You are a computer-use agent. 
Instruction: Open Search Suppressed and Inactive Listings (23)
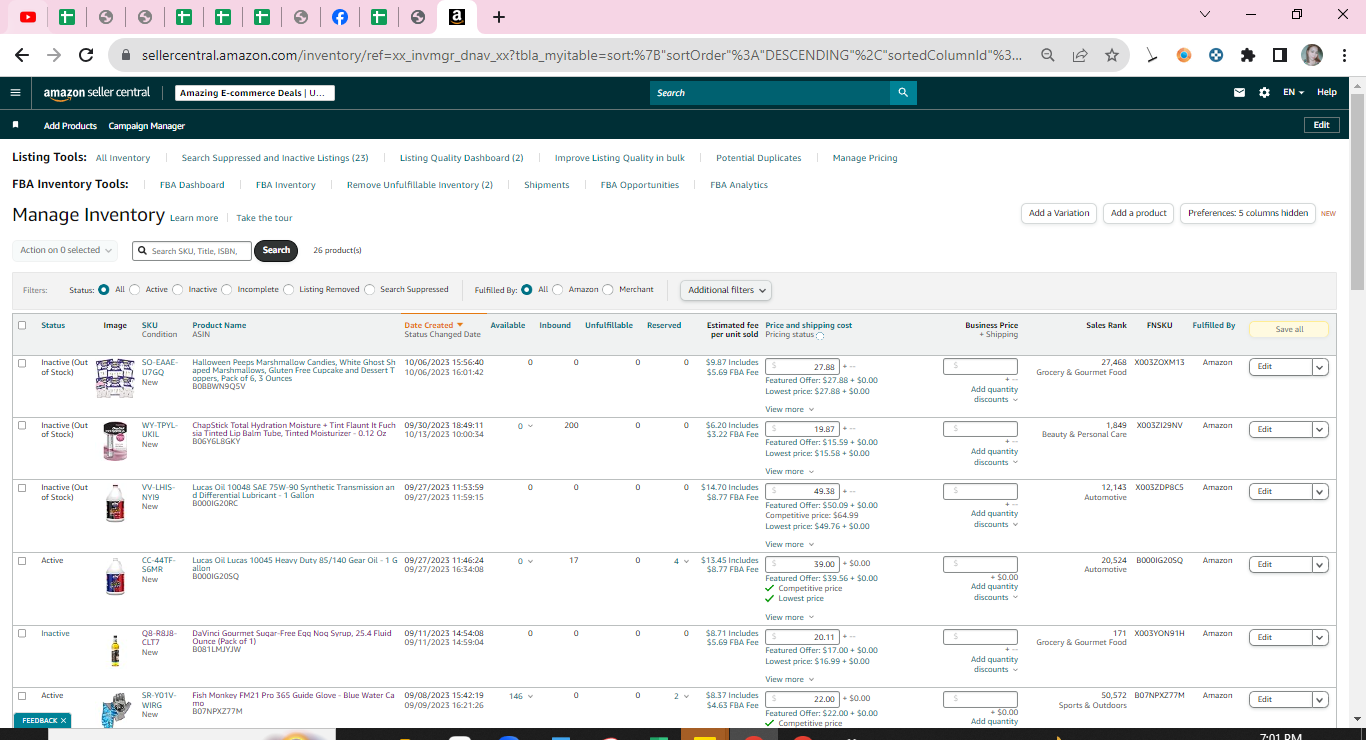pyautogui.click(x=275, y=158)
